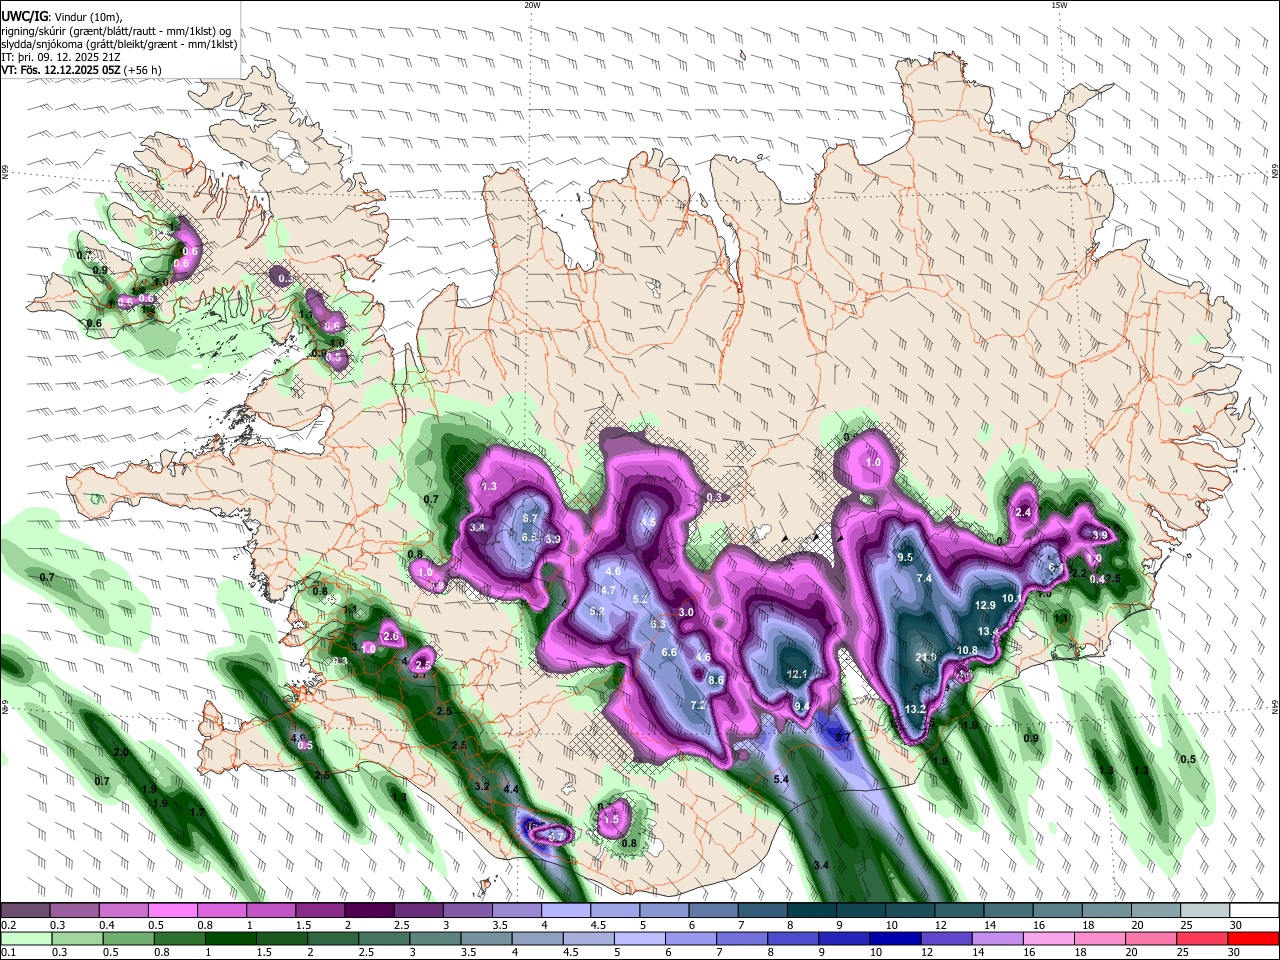Click the '0.1' label on the lower rain scale
The height and width of the screenshot is (960, 1280).
(x=7, y=954)
